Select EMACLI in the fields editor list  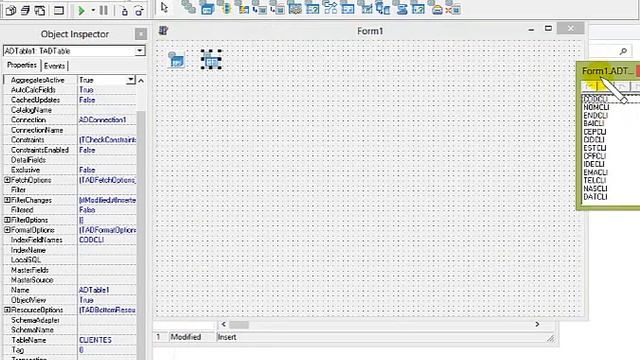click(596, 172)
